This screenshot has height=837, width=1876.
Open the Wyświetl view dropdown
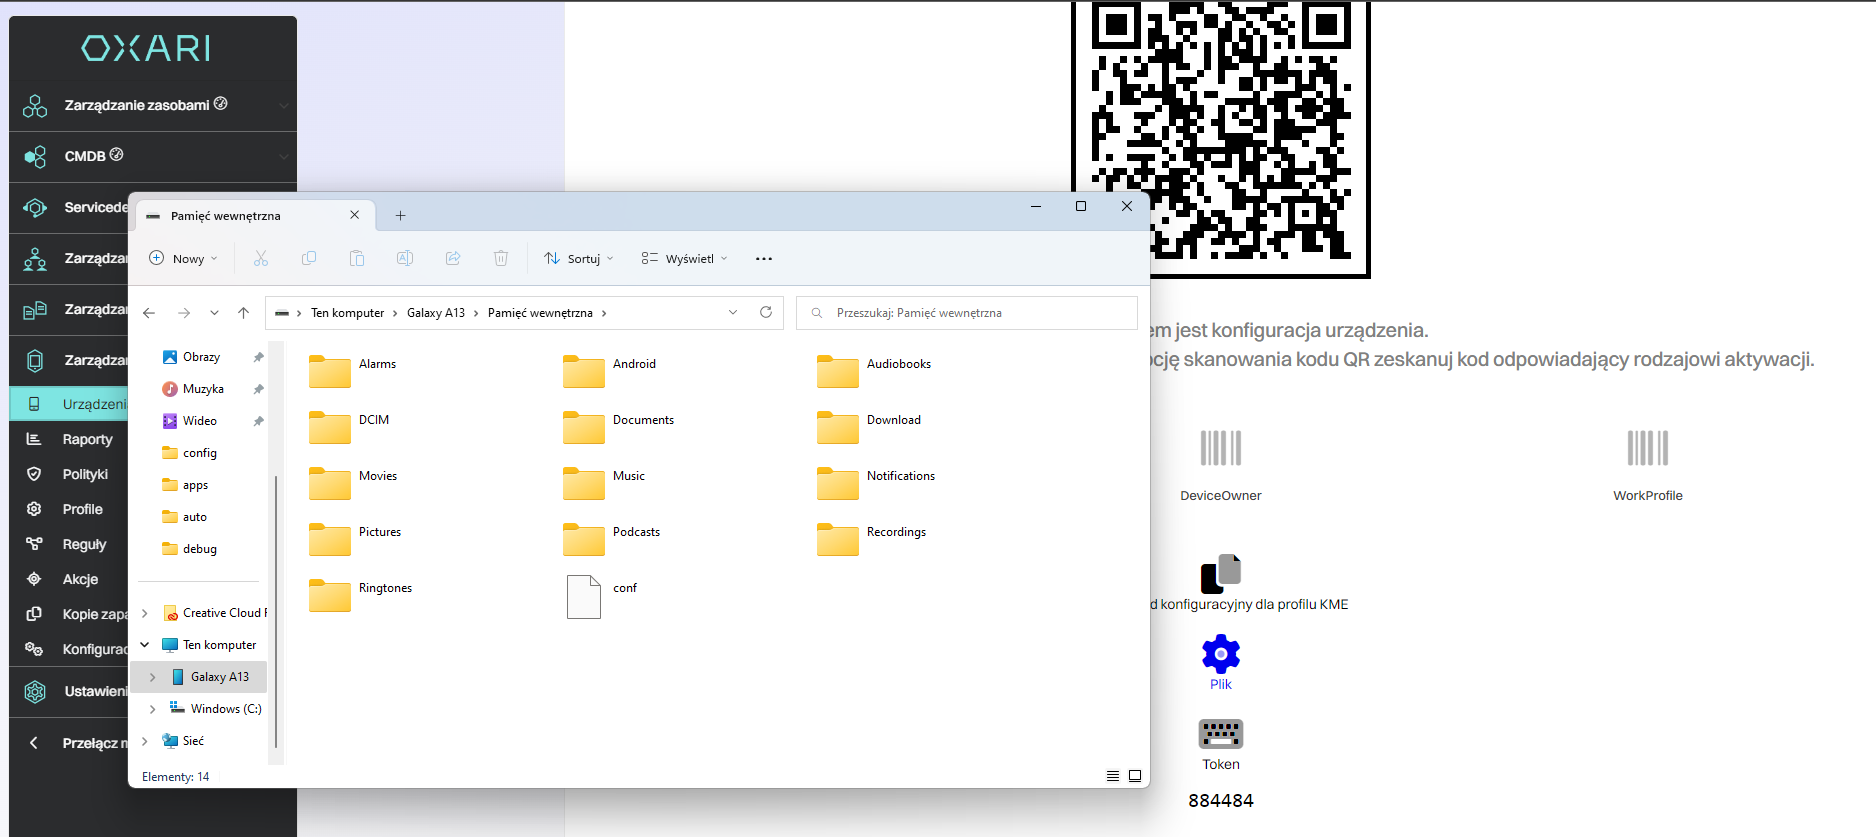tap(685, 259)
